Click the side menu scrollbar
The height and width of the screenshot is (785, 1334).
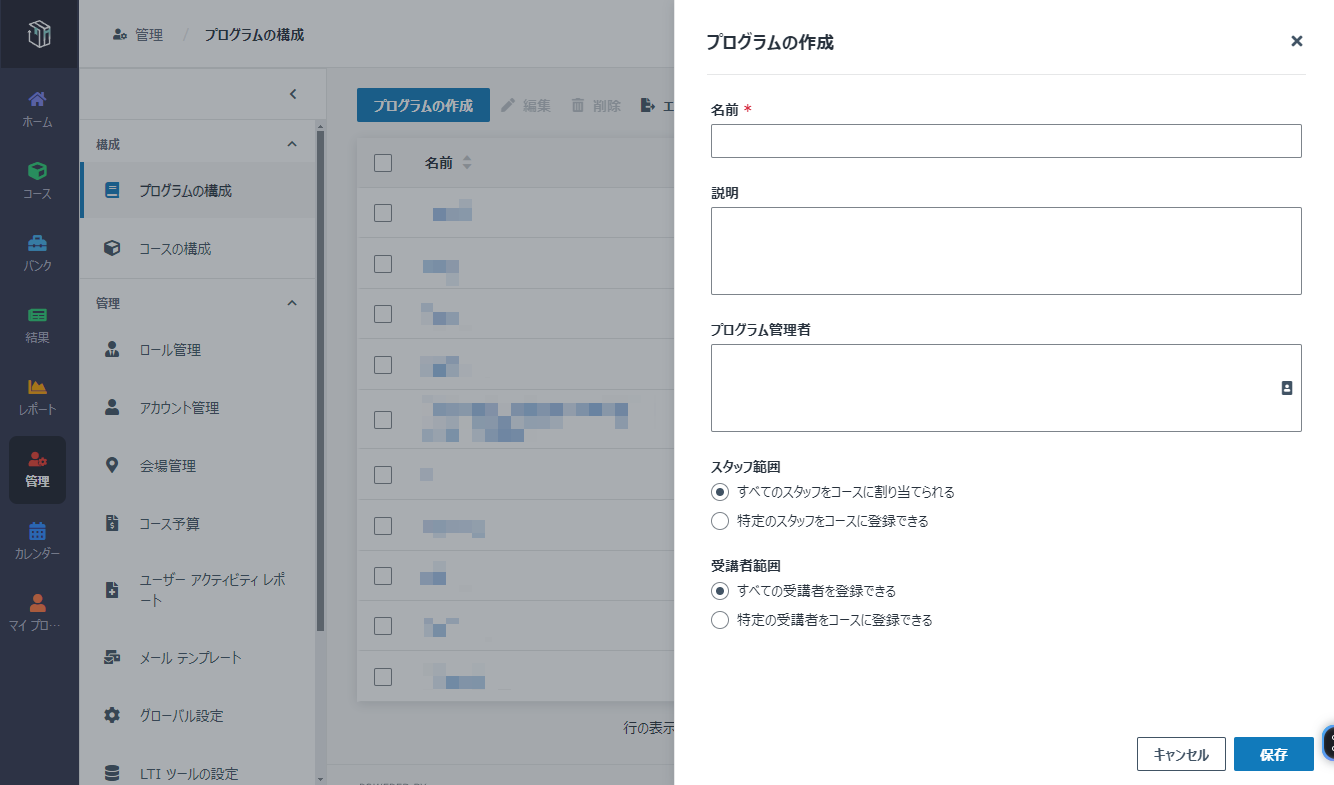(x=320, y=380)
